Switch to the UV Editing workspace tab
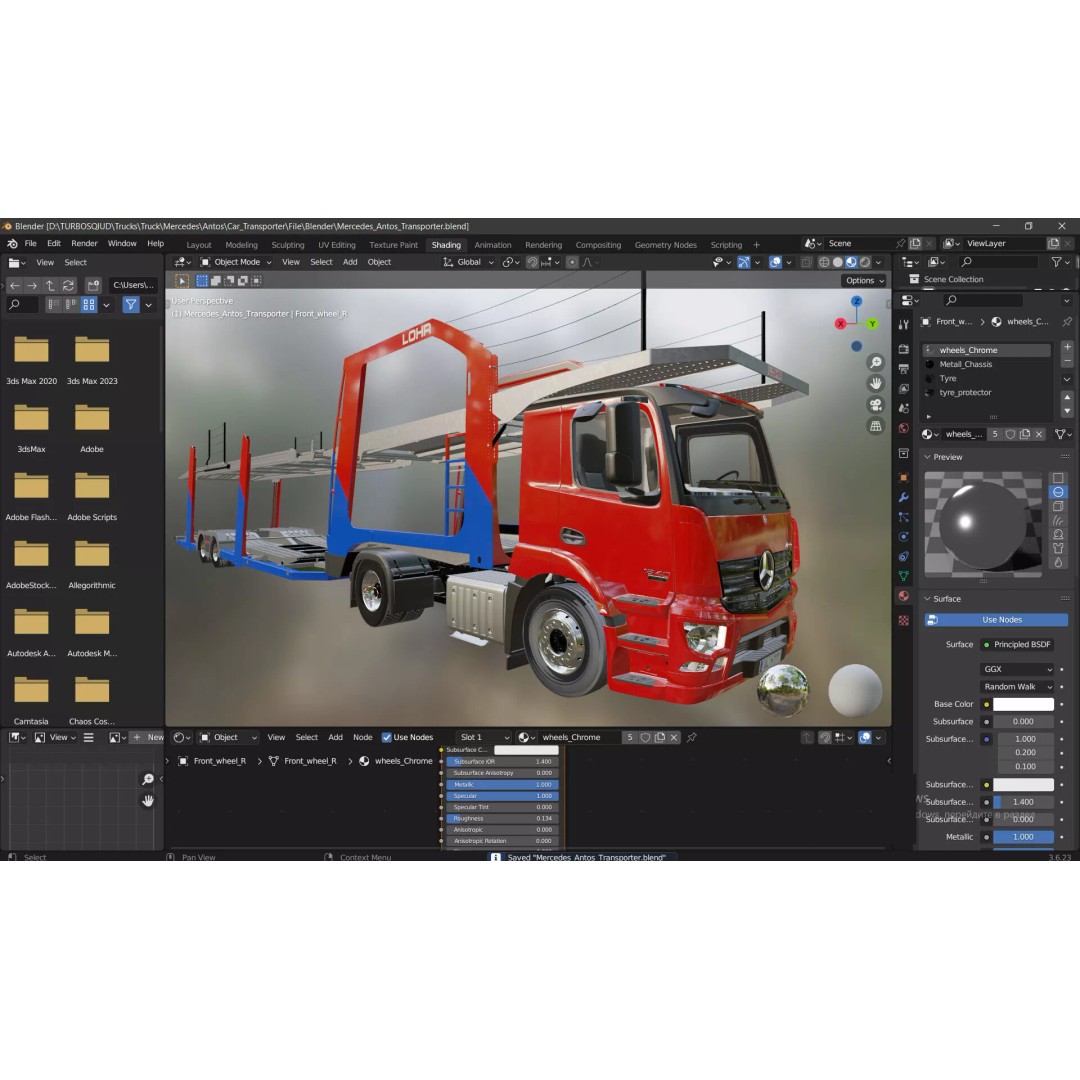Screen dimensions: 1080x1080 336,245
